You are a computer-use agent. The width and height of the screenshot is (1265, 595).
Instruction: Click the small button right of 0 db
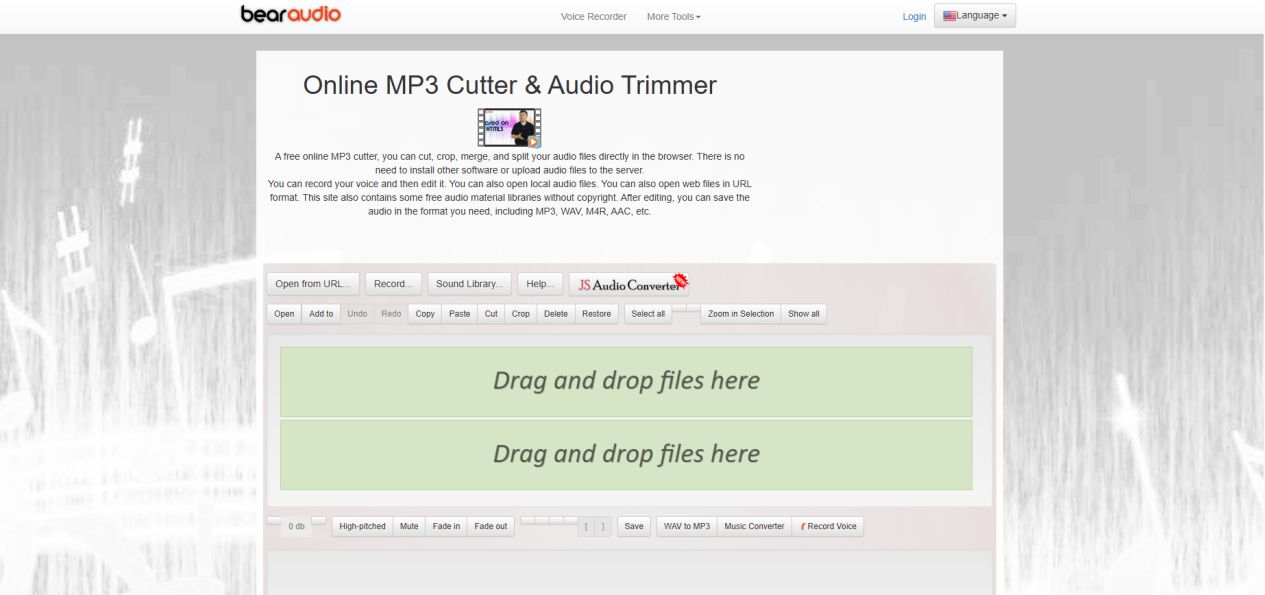click(x=318, y=520)
